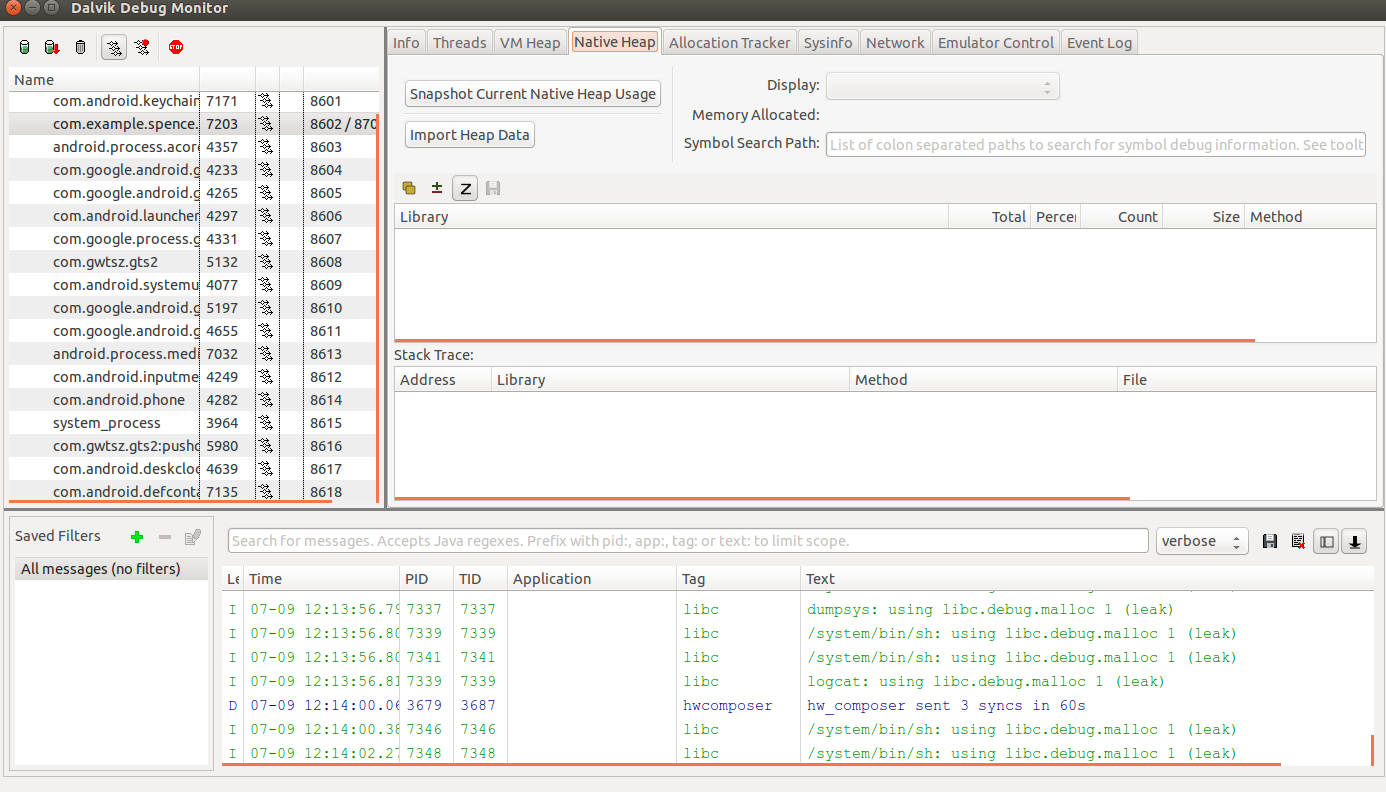Click the plus-minus diff icon
1386x792 pixels.
tap(437, 188)
